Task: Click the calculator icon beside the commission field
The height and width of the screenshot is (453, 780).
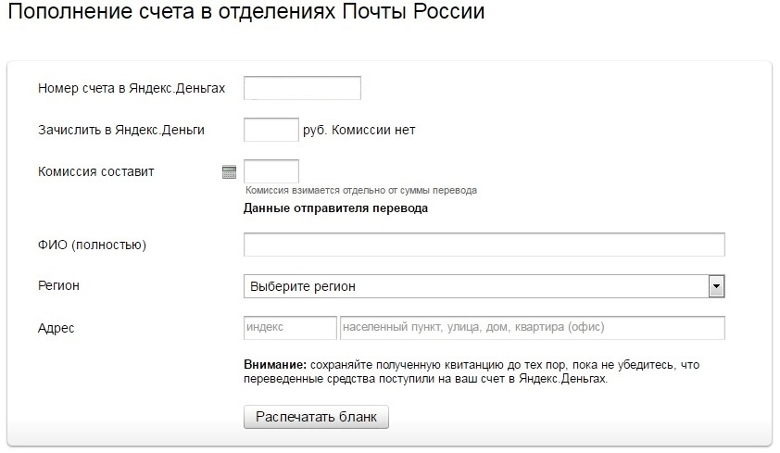Action: point(228,172)
